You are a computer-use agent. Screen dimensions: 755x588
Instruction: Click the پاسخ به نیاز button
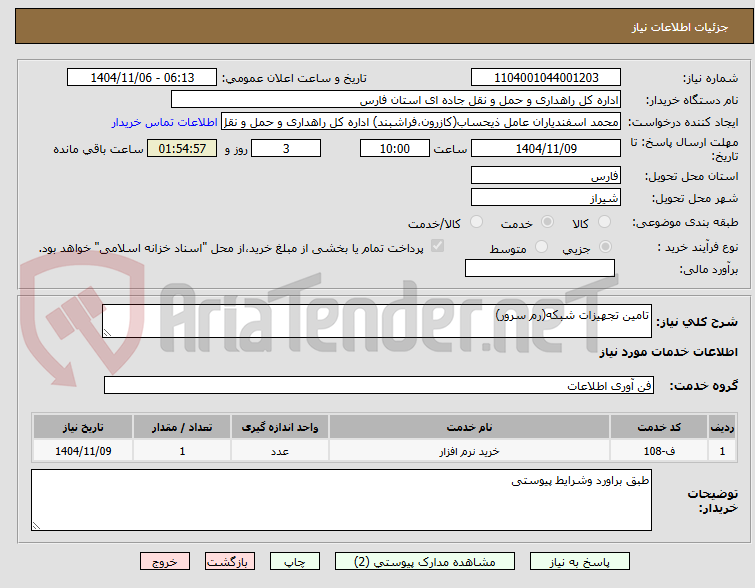(x=580, y=562)
